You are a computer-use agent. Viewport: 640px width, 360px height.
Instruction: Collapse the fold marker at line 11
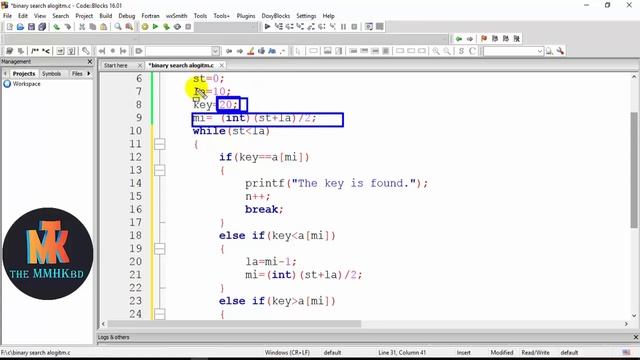pyautogui.click(x=160, y=144)
